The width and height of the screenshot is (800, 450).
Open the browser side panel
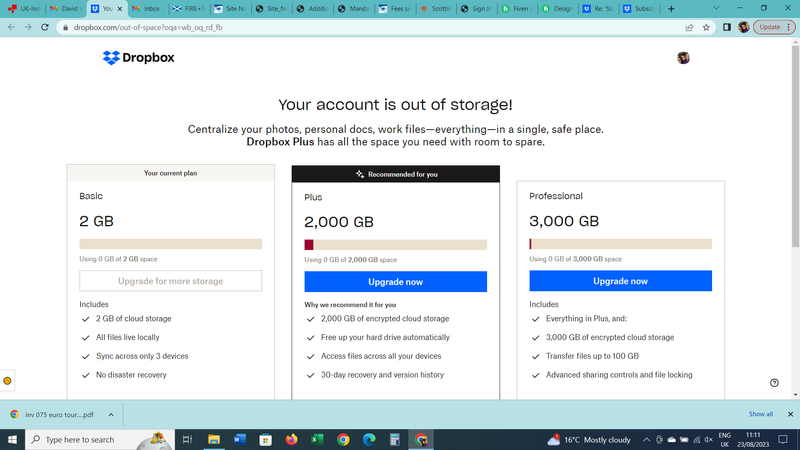coord(726,27)
